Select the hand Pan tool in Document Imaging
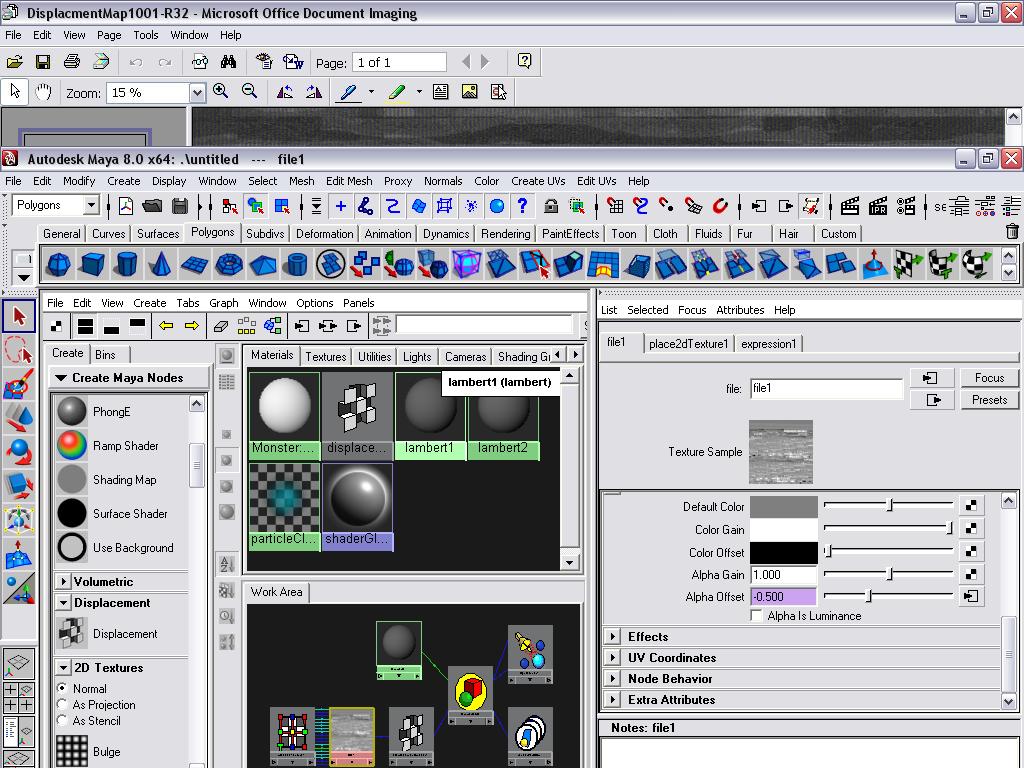The height and width of the screenshot is (768, 1024). (43, 92)
